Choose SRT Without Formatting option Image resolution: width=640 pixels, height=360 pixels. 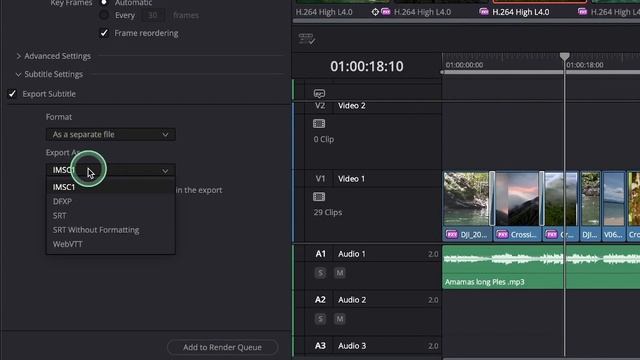(111, 230)
